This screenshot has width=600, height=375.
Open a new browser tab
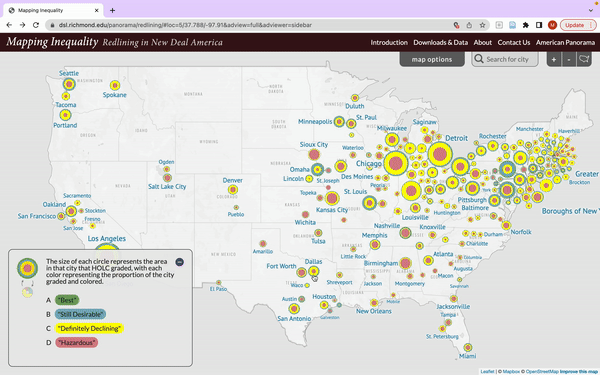click(x=112, y=10)
